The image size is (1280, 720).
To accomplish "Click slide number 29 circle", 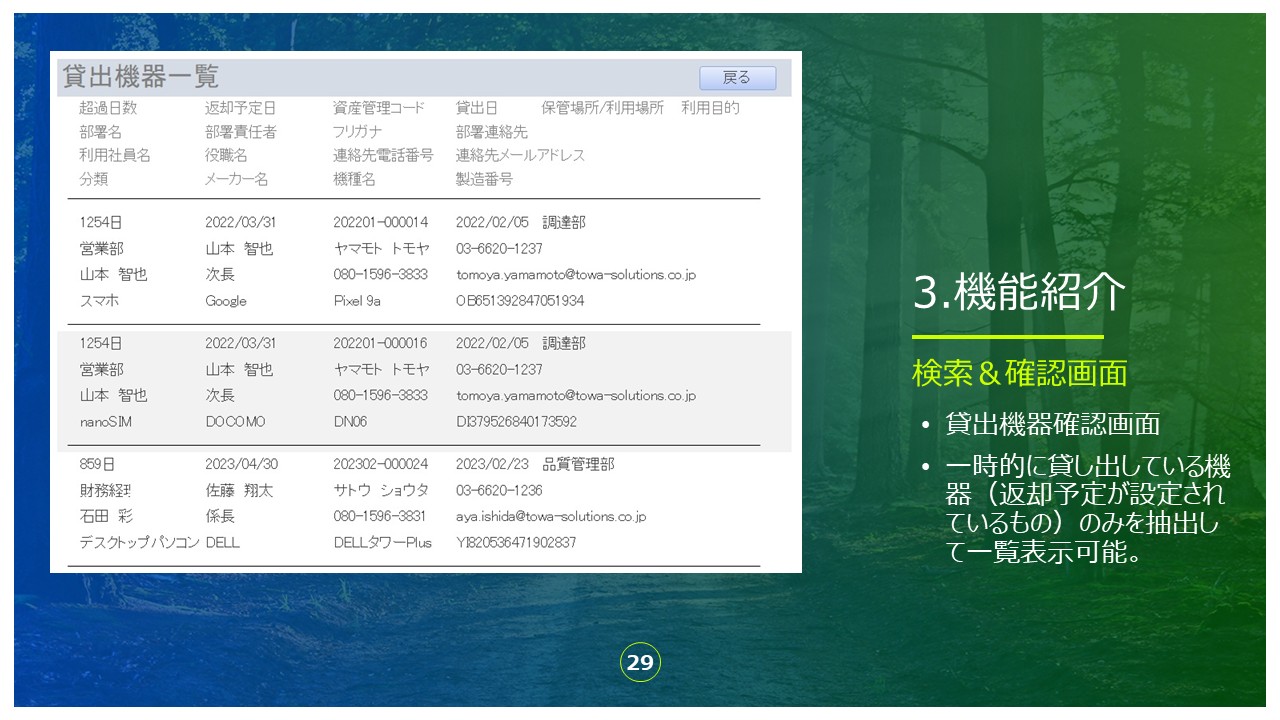I will click(640, 662).
